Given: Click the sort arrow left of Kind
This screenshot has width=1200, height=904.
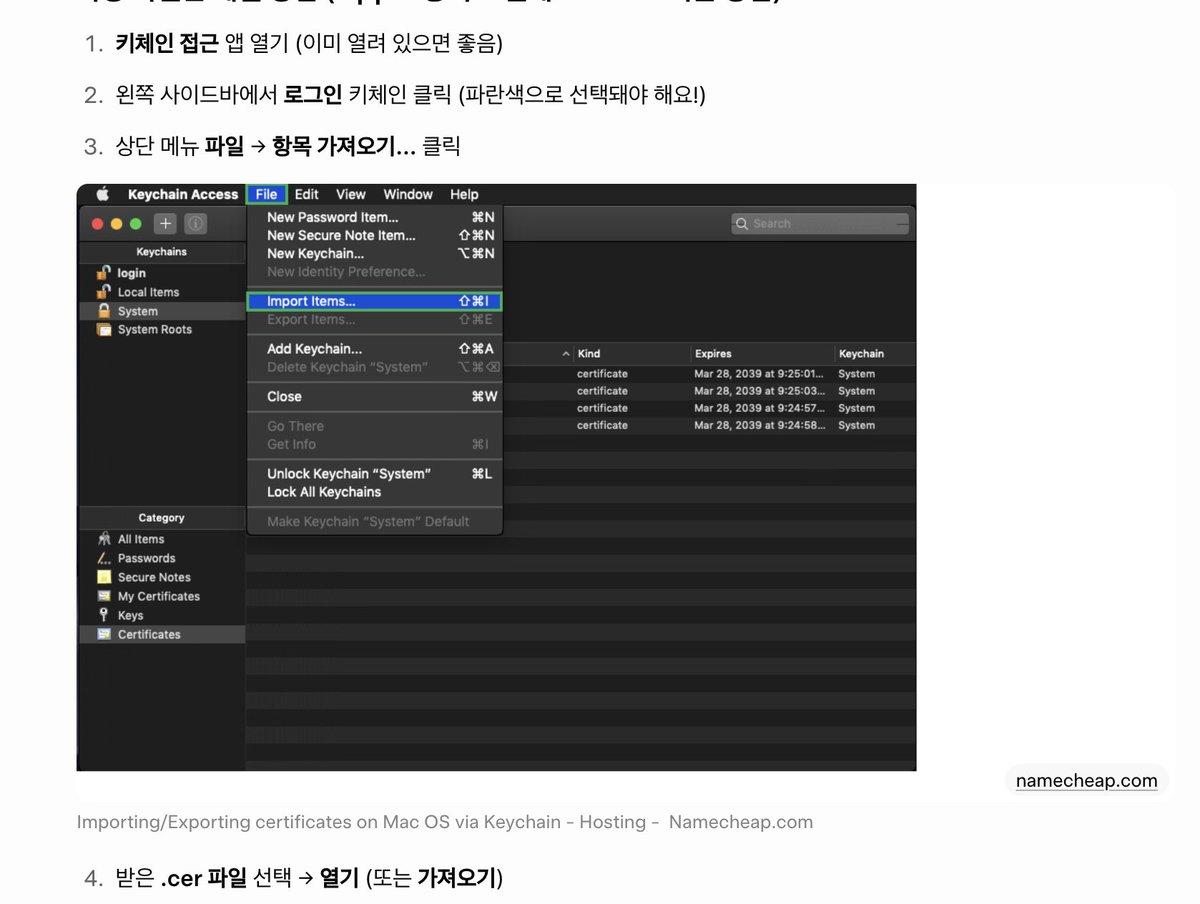Looking at the screenshot, I should pos(566,354).
